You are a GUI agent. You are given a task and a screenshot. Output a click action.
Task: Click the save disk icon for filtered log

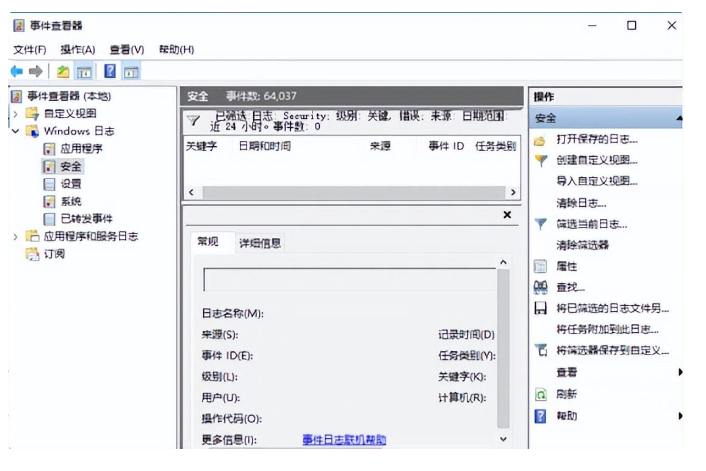point(540,308)
